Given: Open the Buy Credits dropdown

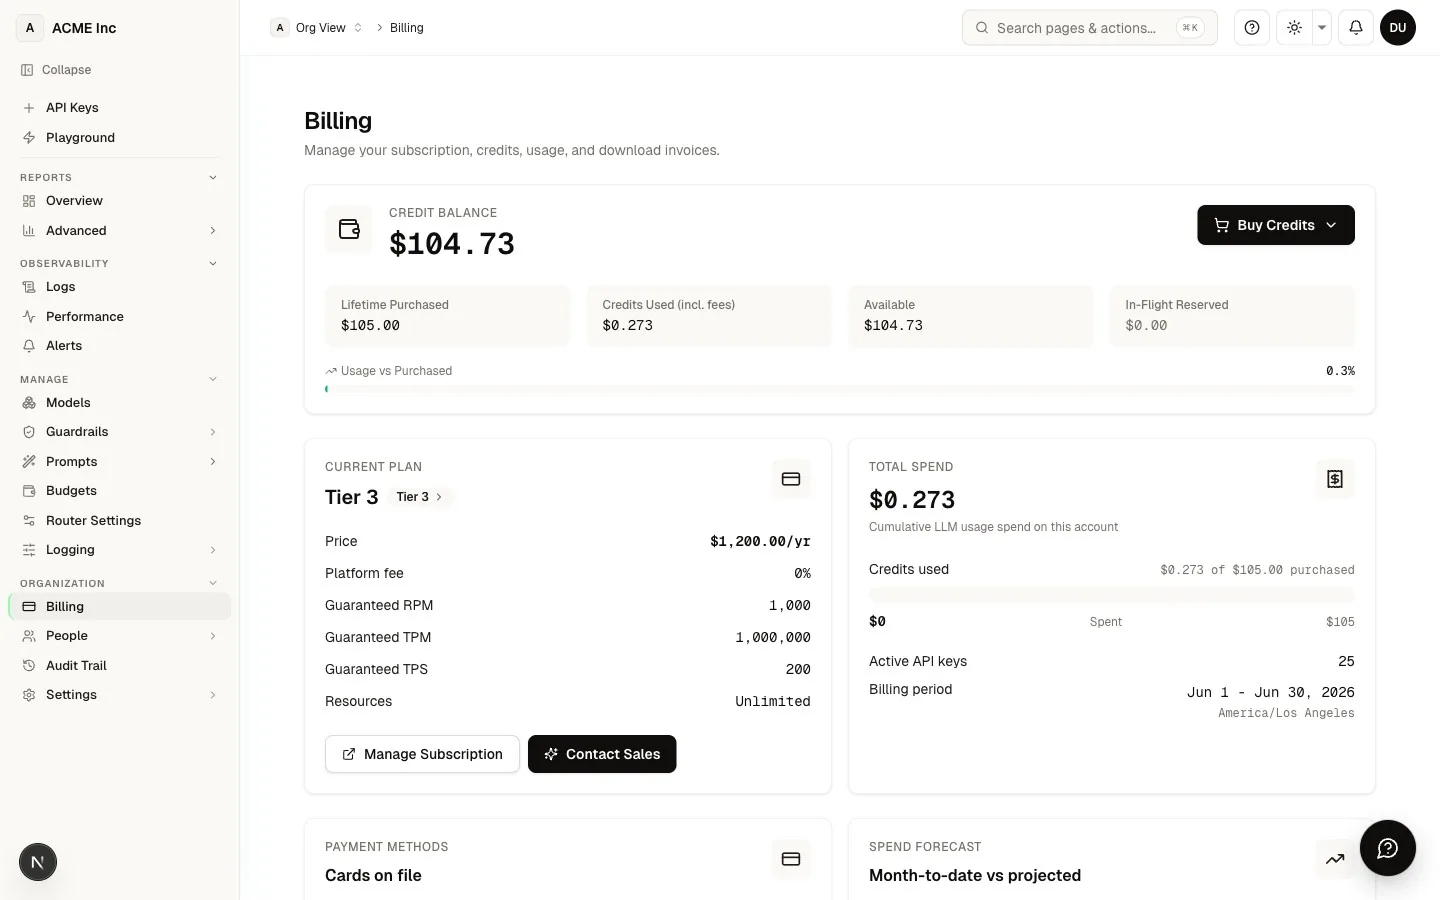Looking at the screenshot, I should point(1276,225).
